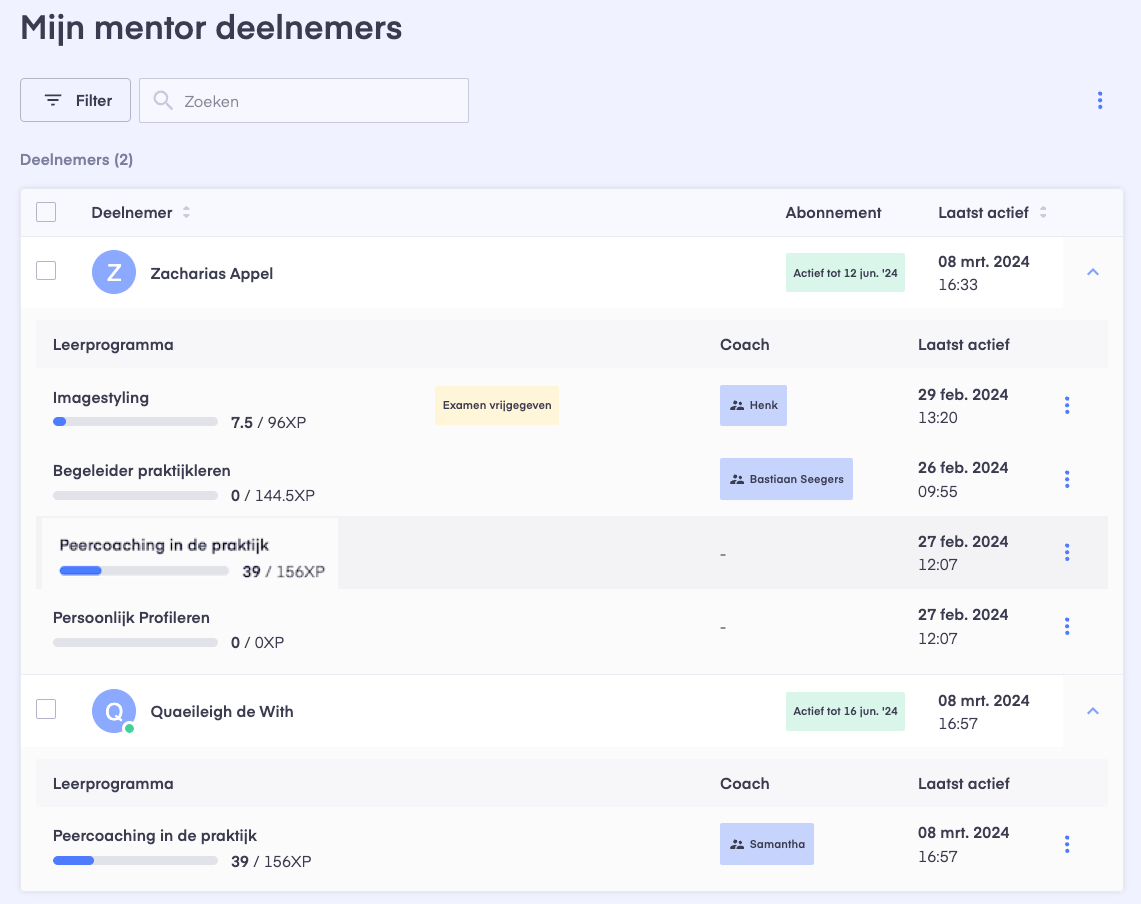
Task: Collapse Quaeileigh de With's row details
Action: 1092,711
